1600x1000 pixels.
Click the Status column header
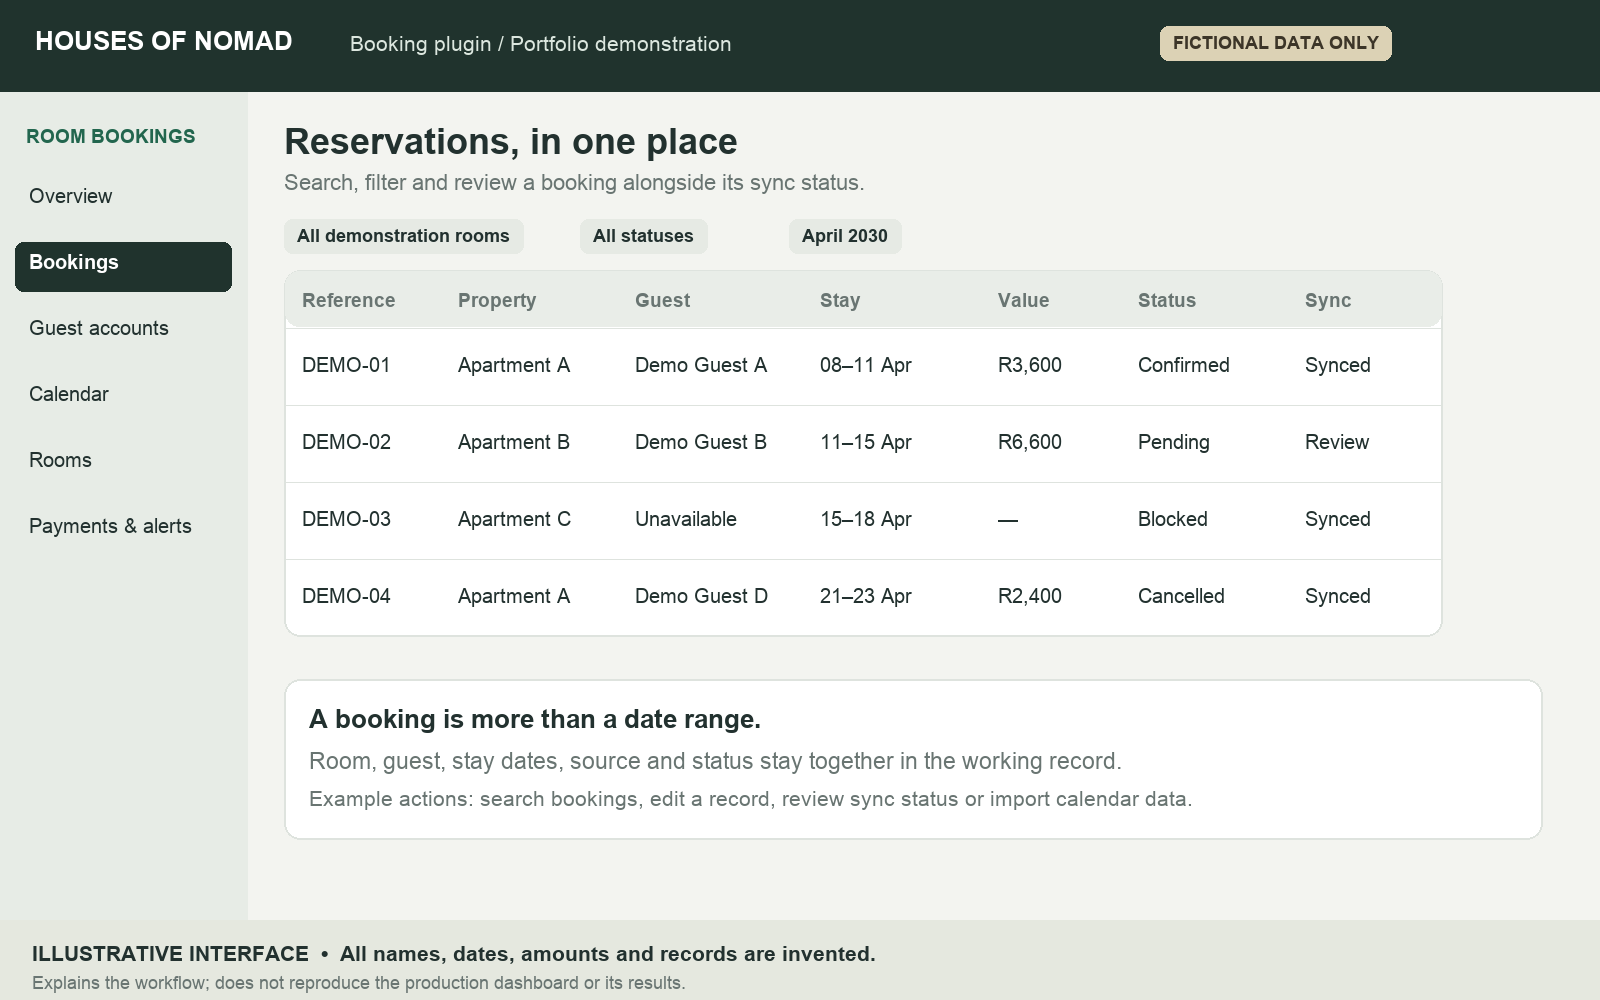coord(1167,300)
